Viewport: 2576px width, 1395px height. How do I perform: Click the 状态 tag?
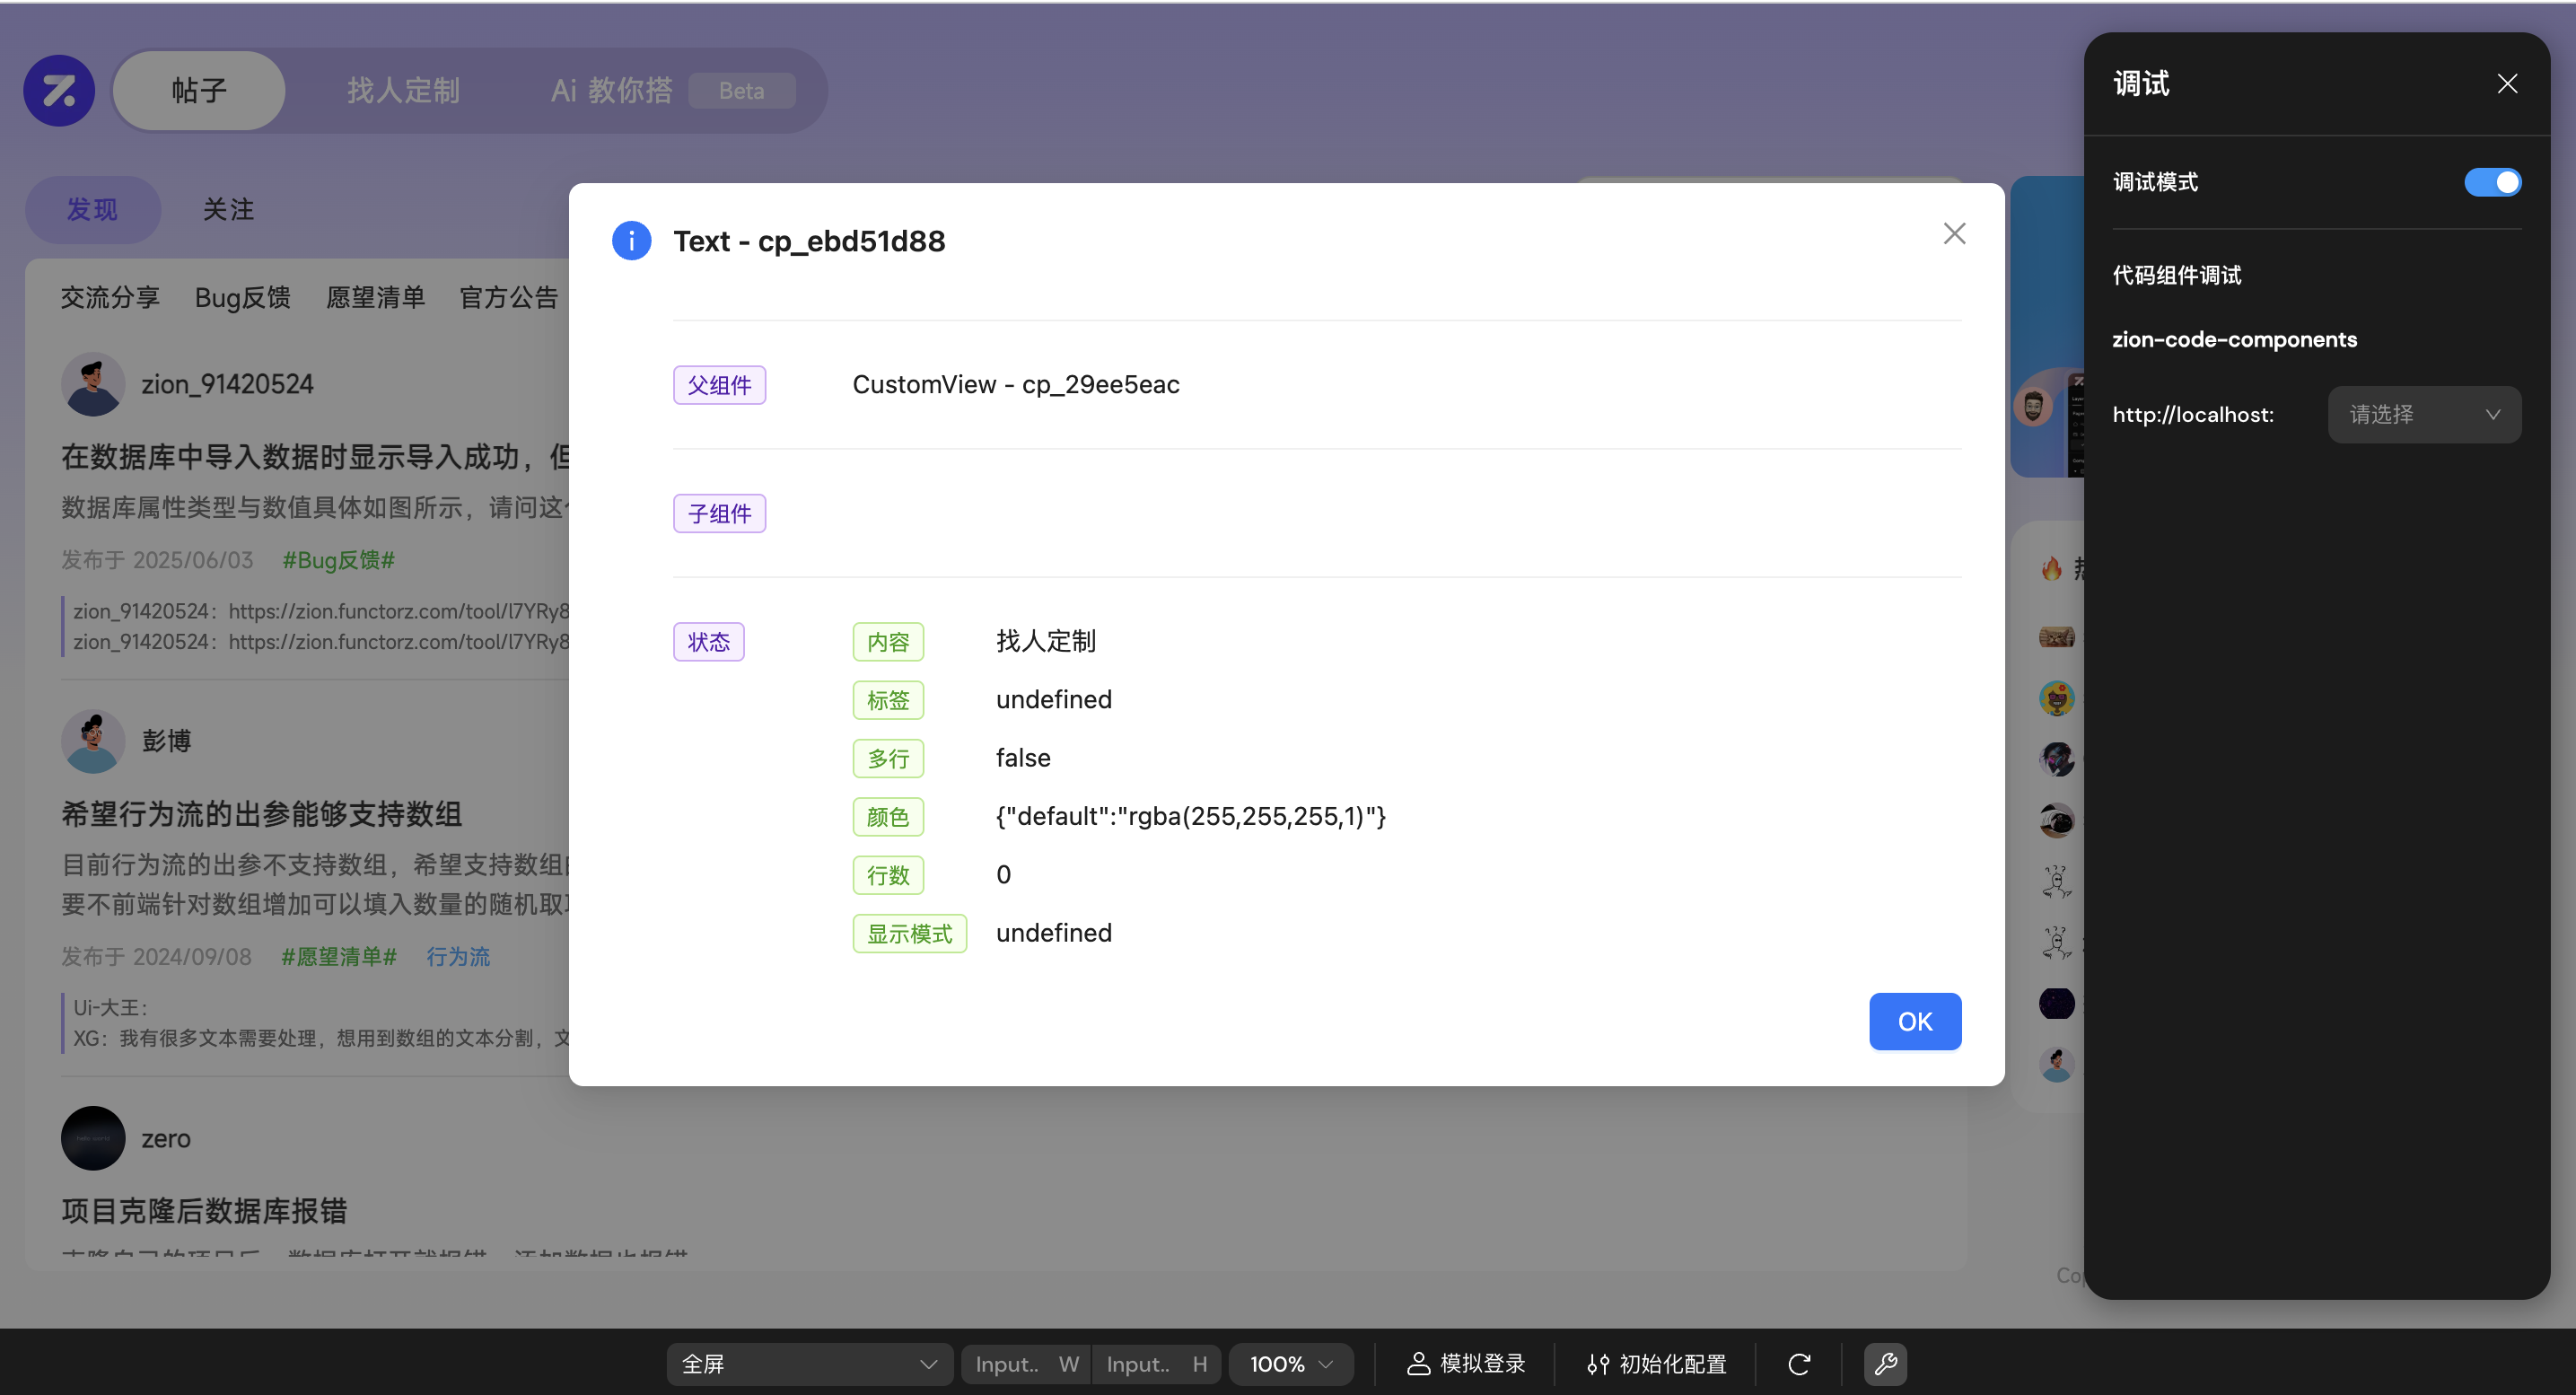(x=708, y=641)
